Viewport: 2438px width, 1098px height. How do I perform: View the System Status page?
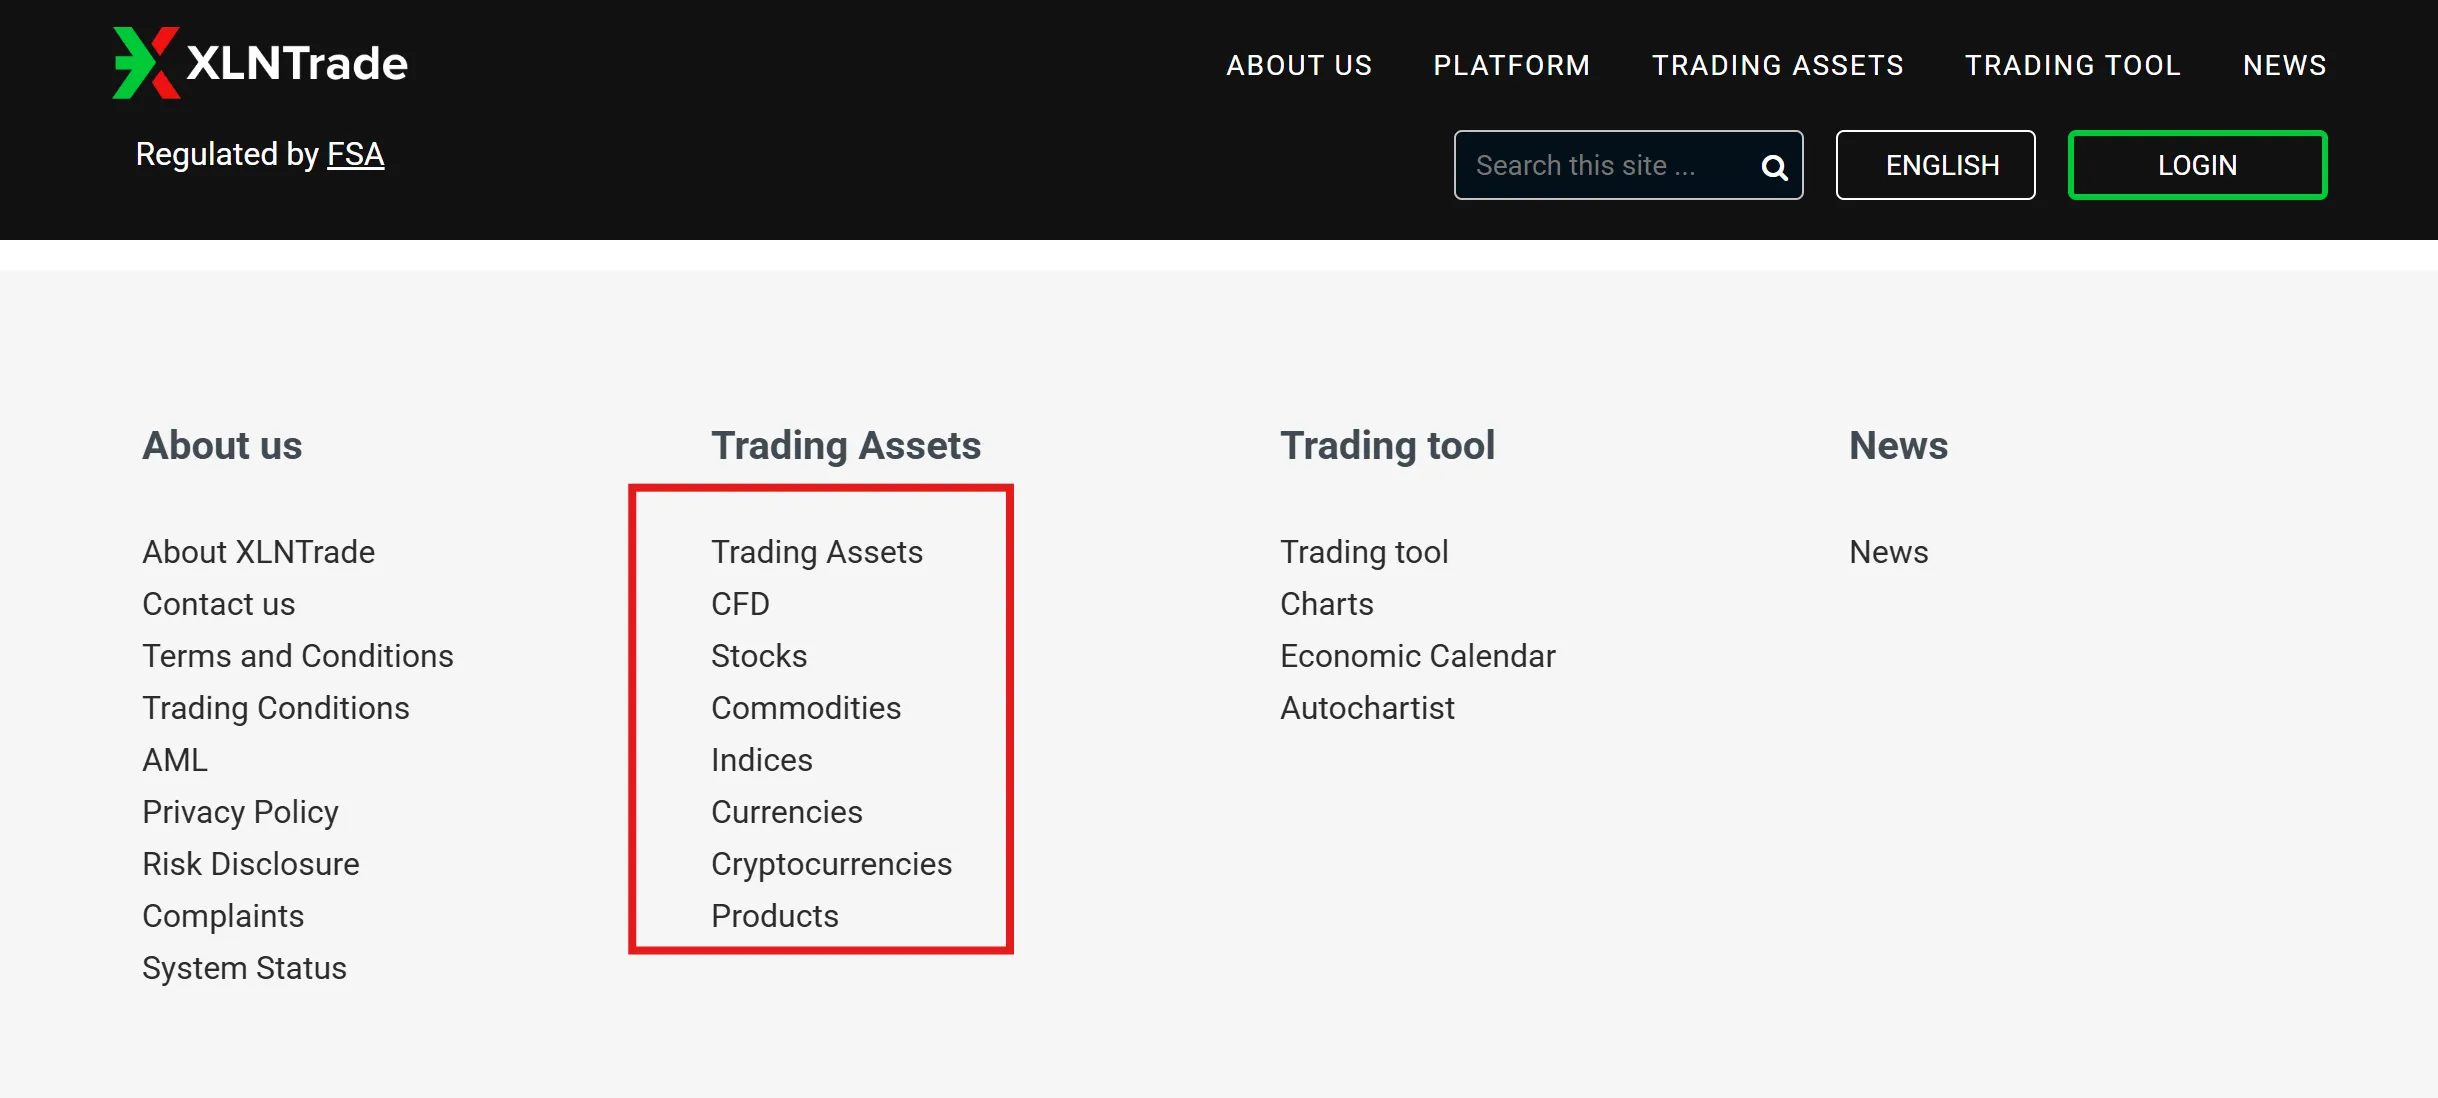point(244,968)
